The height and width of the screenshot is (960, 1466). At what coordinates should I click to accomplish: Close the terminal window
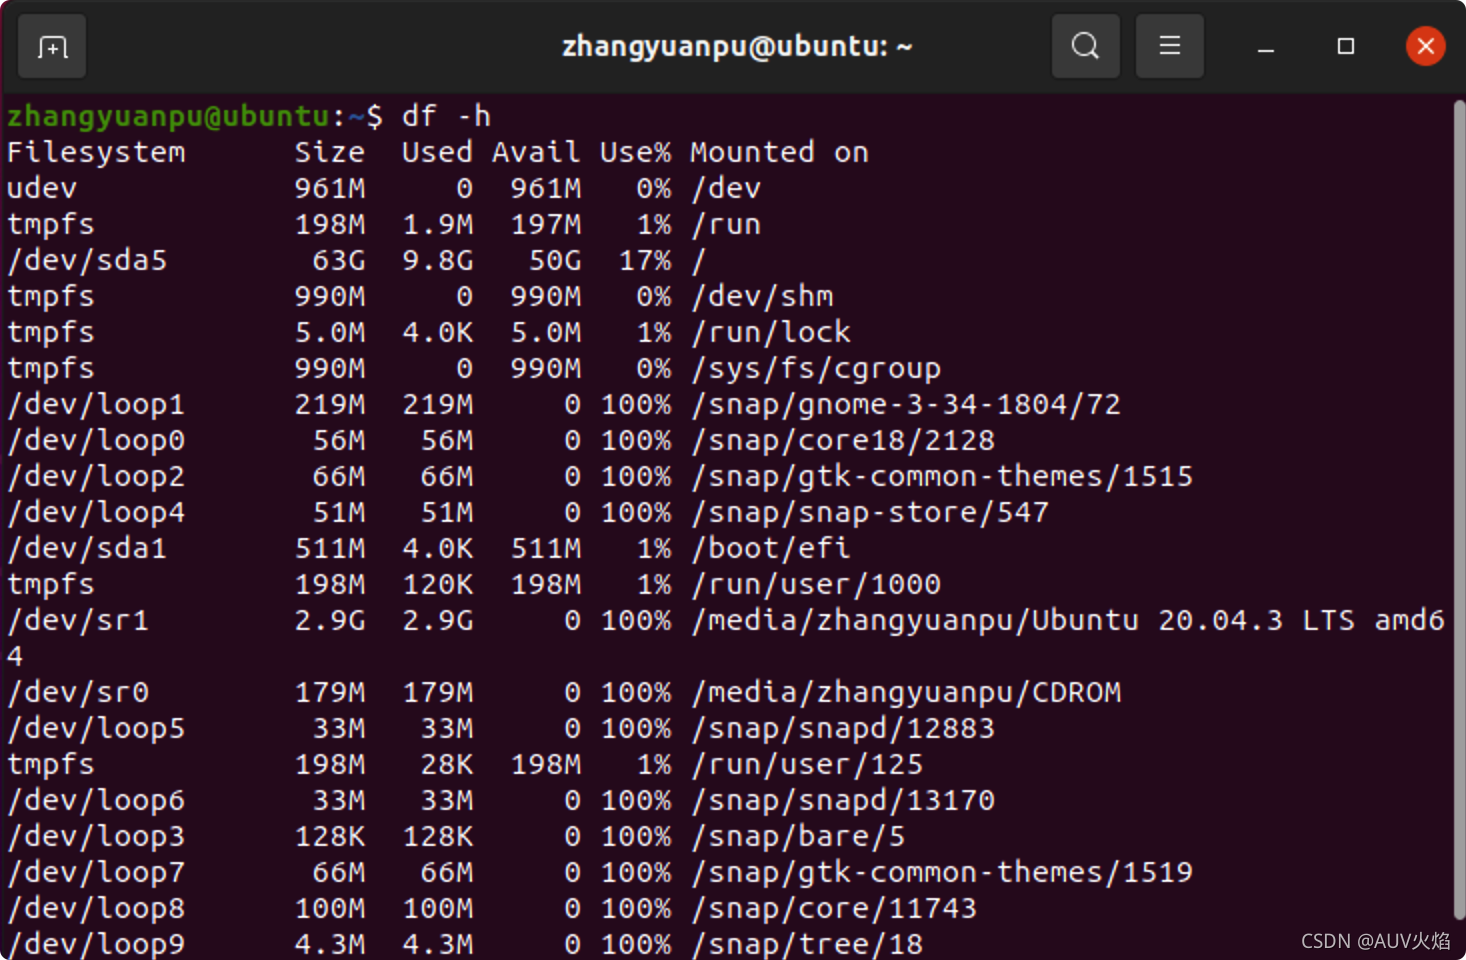[1425, 46]
